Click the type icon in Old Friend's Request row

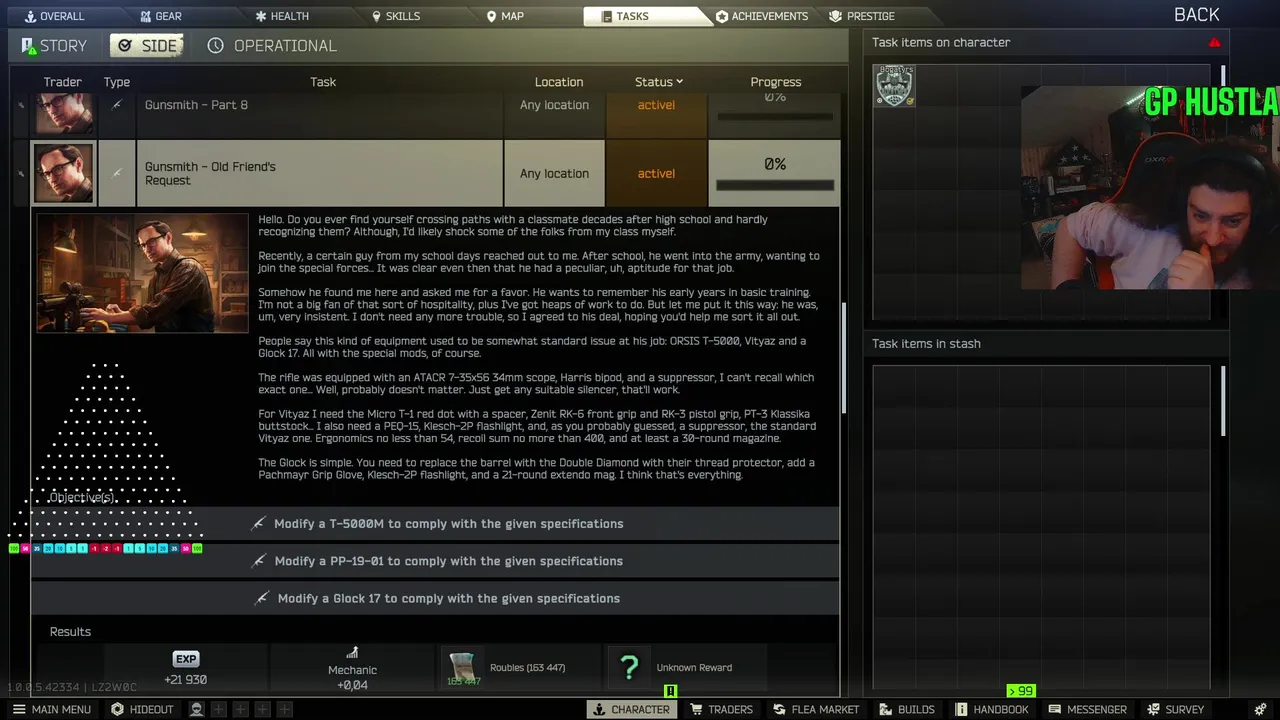117,173
